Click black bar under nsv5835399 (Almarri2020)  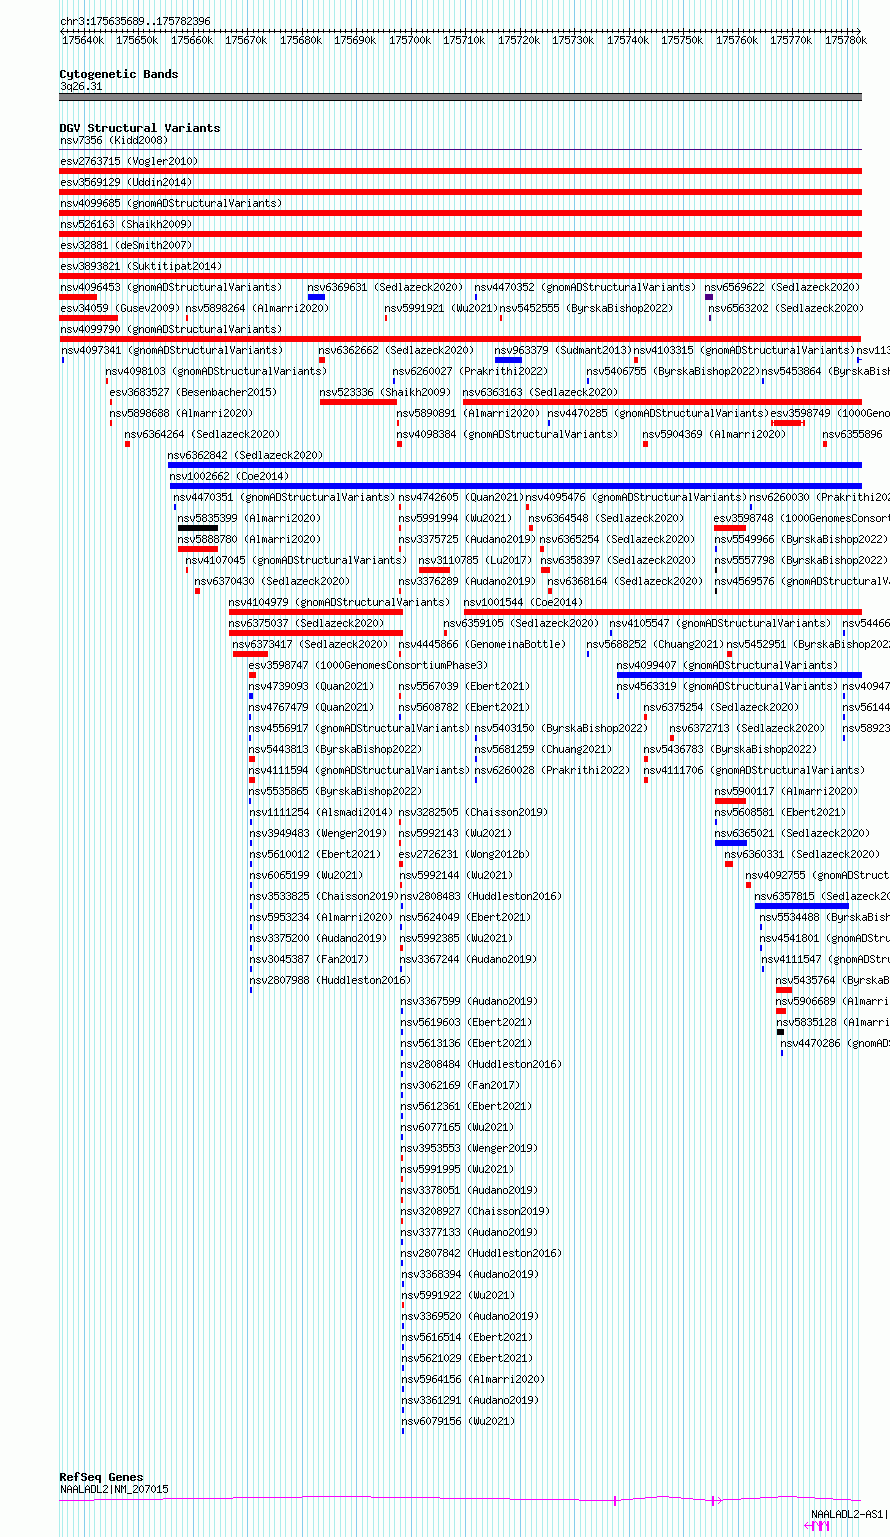click(198, 528)
